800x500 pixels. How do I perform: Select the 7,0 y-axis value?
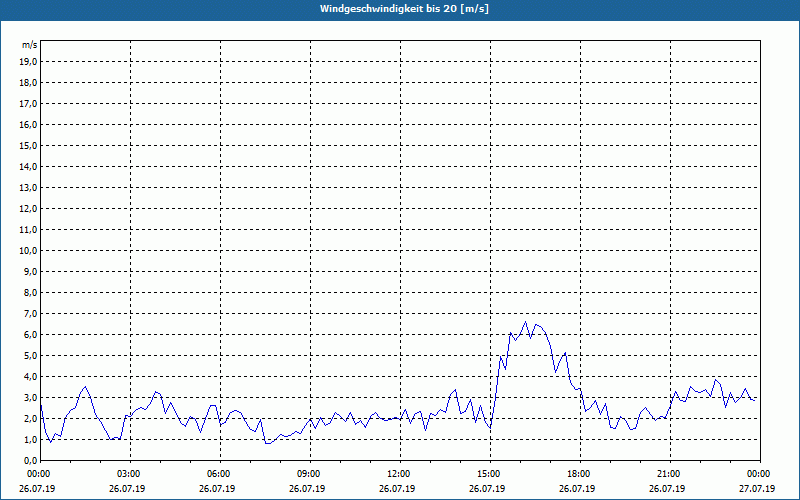[30, 313]
